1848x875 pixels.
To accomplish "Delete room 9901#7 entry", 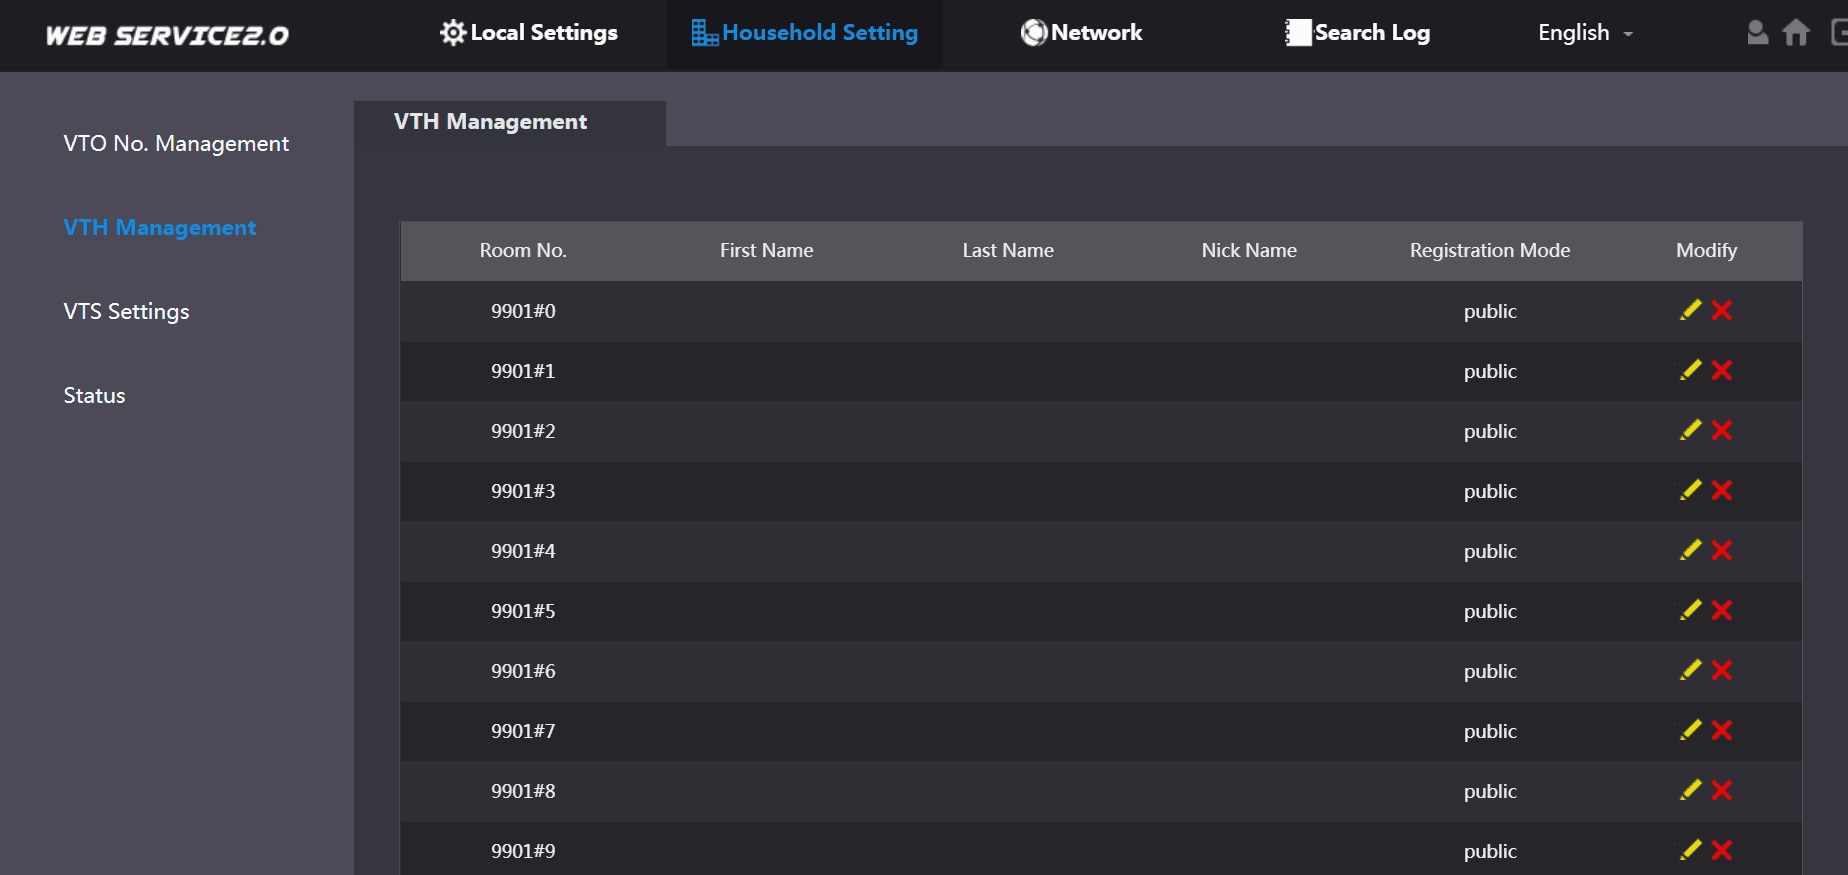I will tap(1721, 730).
